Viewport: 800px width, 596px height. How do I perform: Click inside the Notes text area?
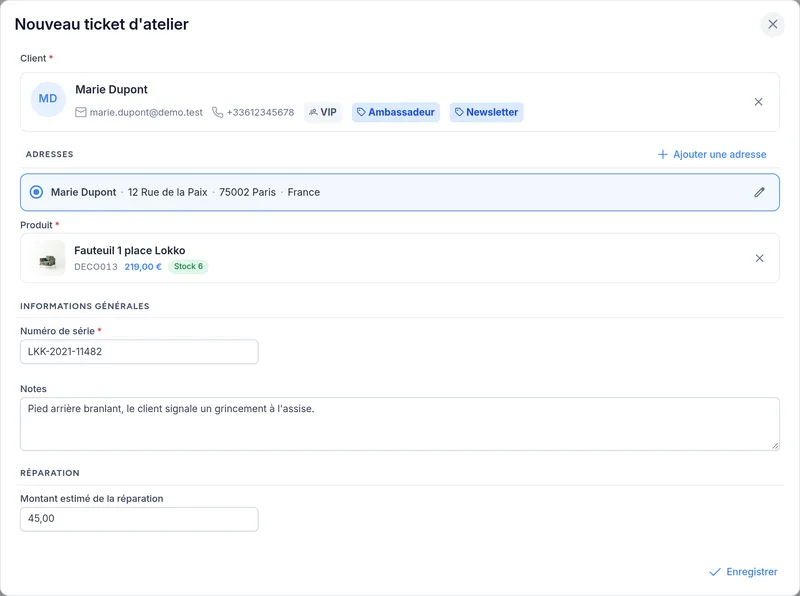coord(400,424)
